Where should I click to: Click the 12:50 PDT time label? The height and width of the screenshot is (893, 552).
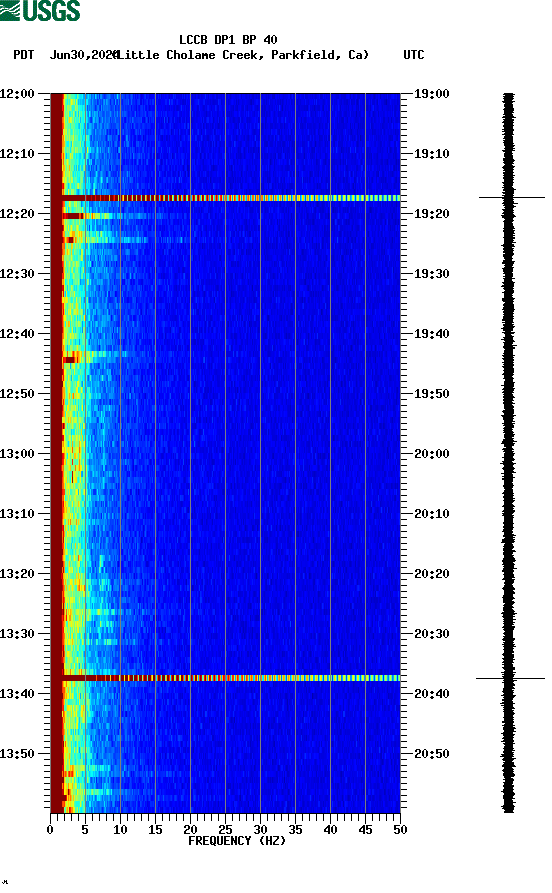tap(17, 394)
